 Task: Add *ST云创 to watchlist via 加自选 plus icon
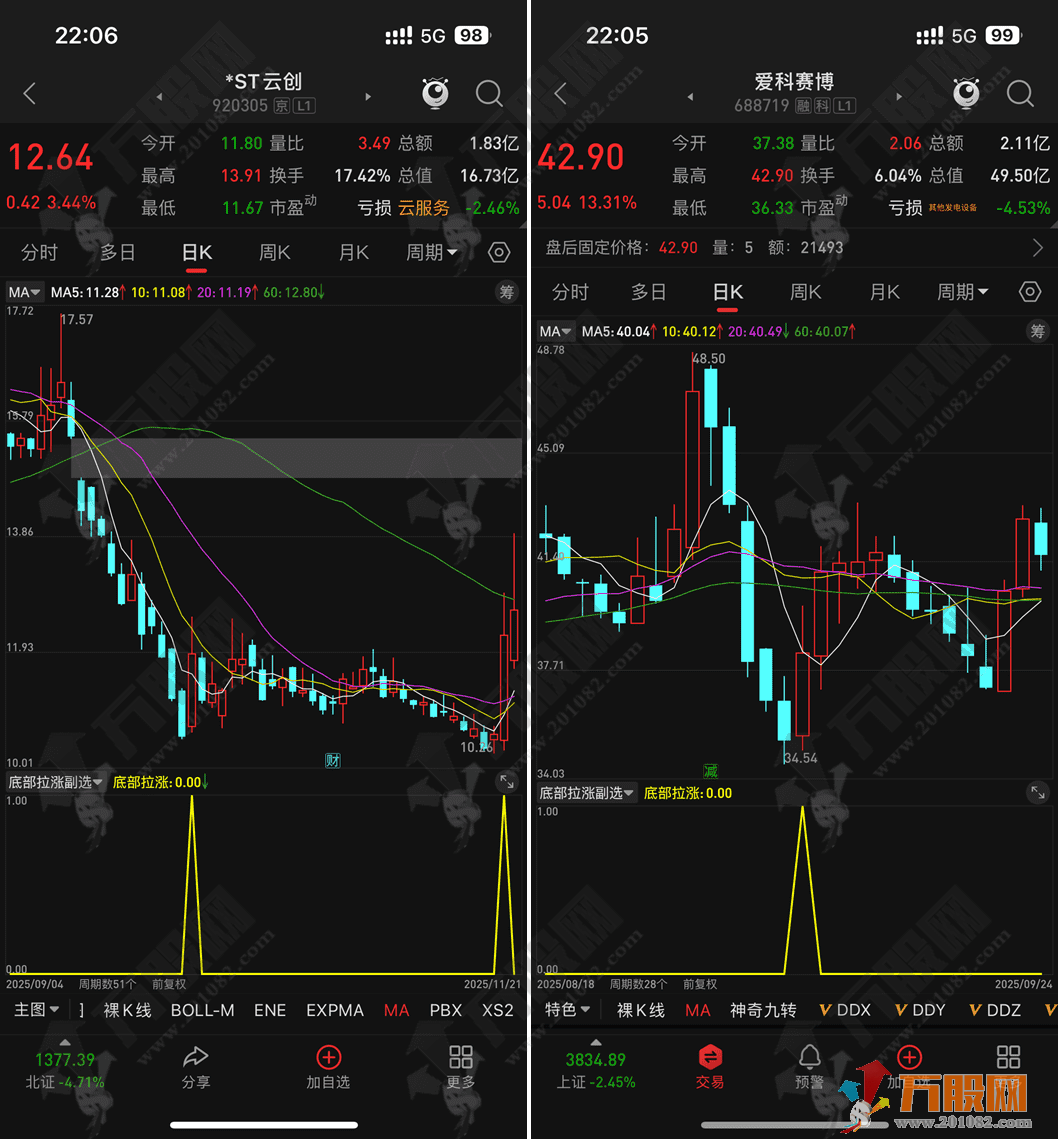[x=328, y=1057]
